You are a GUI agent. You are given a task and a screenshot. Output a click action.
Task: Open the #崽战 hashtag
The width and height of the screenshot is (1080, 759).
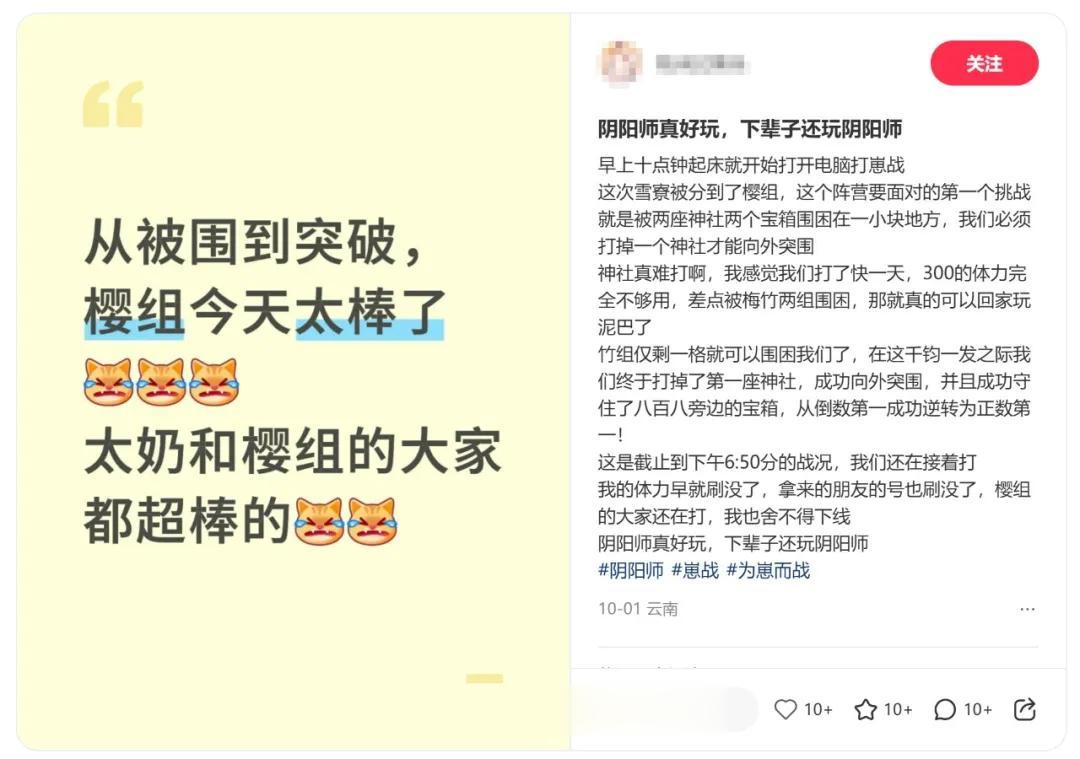click(694, 570)
